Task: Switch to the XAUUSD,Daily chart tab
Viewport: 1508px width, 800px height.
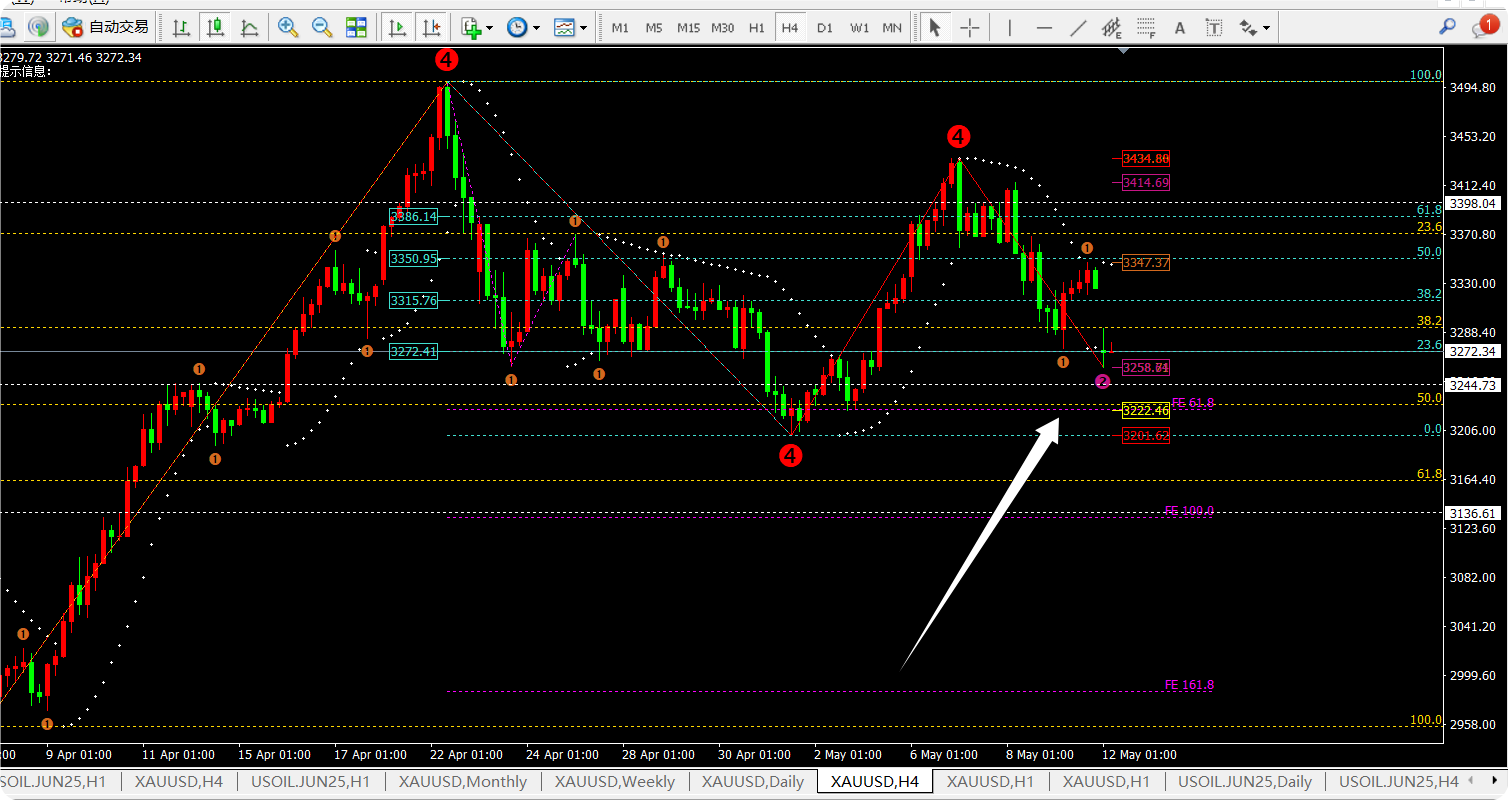Action: 752,782
